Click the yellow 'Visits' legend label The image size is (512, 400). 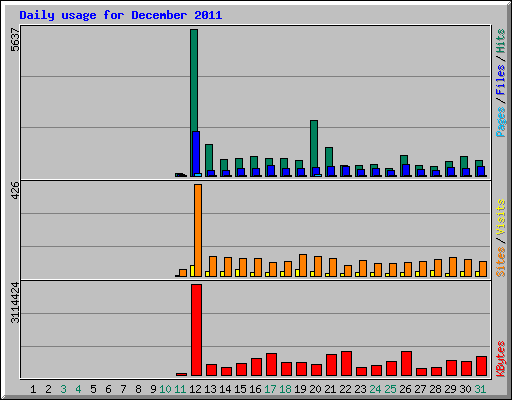coord(501,218)
